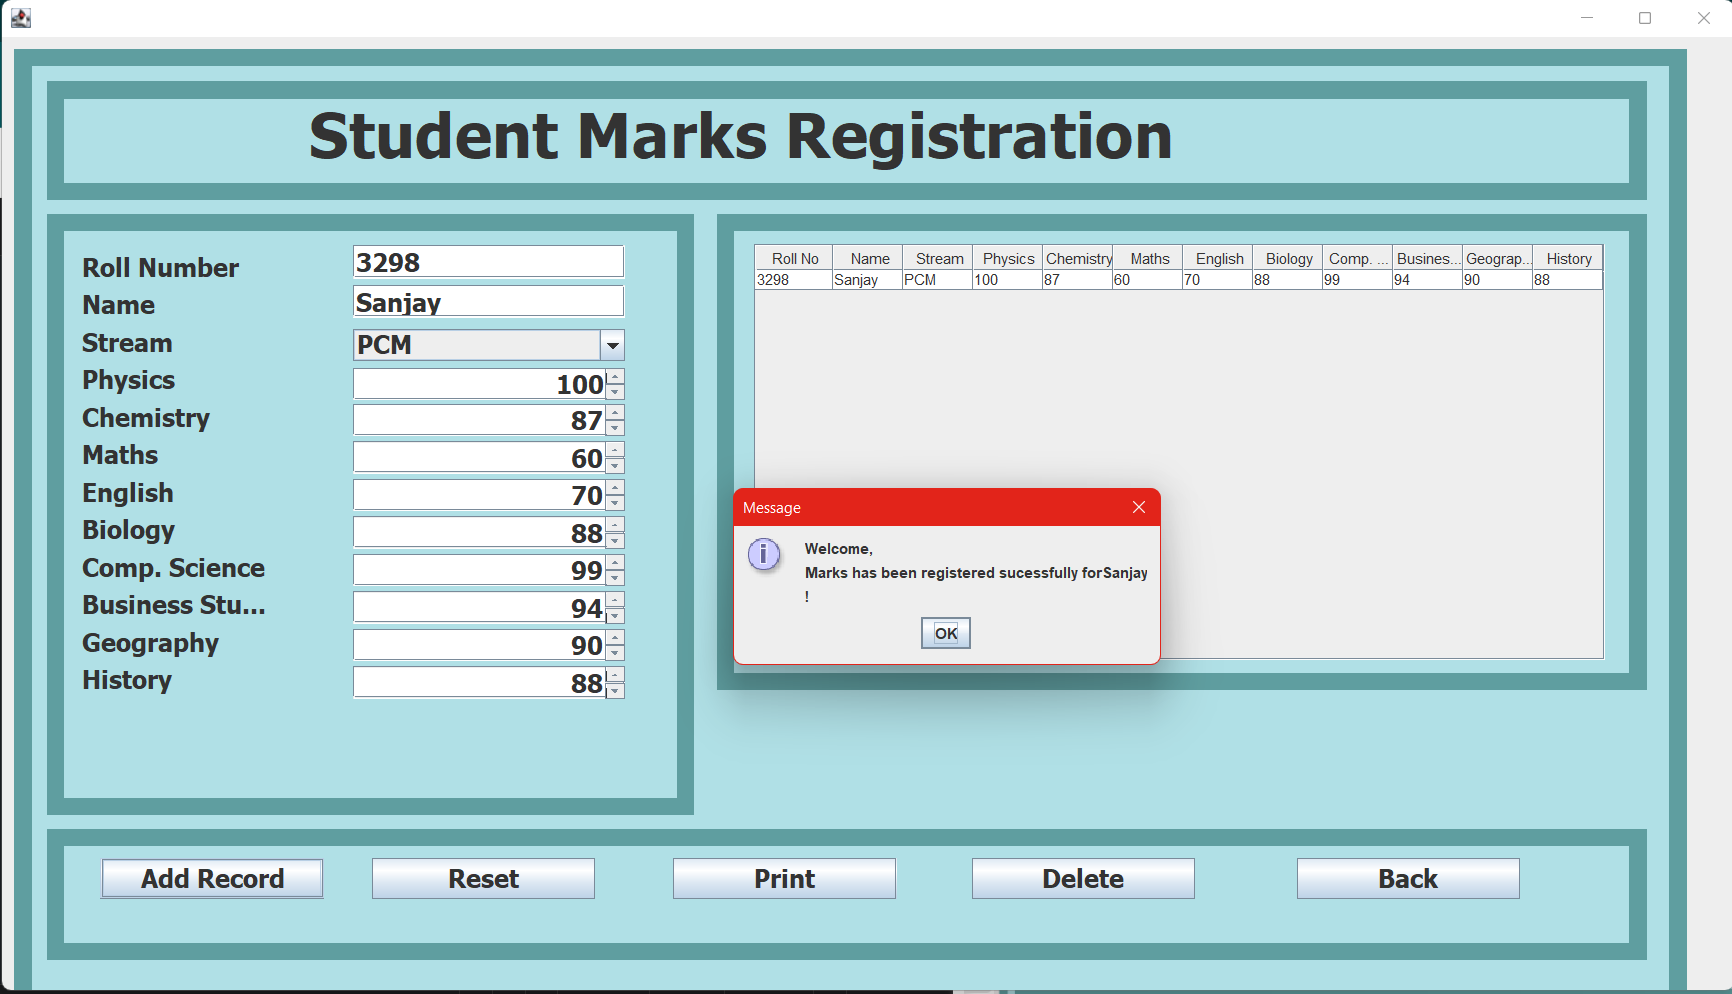Click the English column header in table

(1219, 258)
